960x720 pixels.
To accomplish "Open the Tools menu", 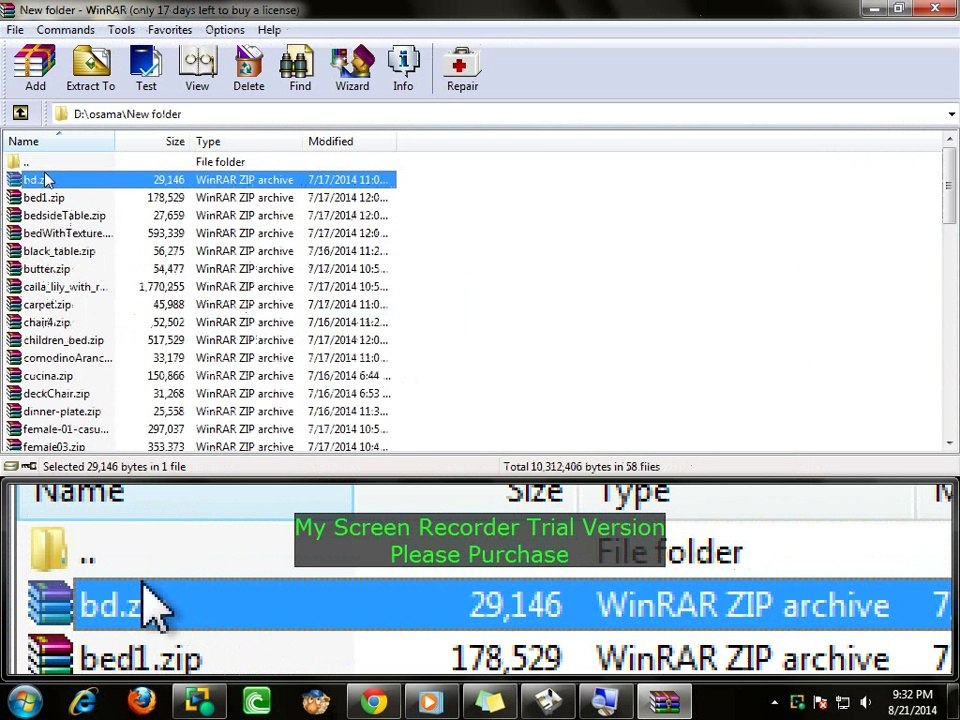I will [x=121, y=29].
